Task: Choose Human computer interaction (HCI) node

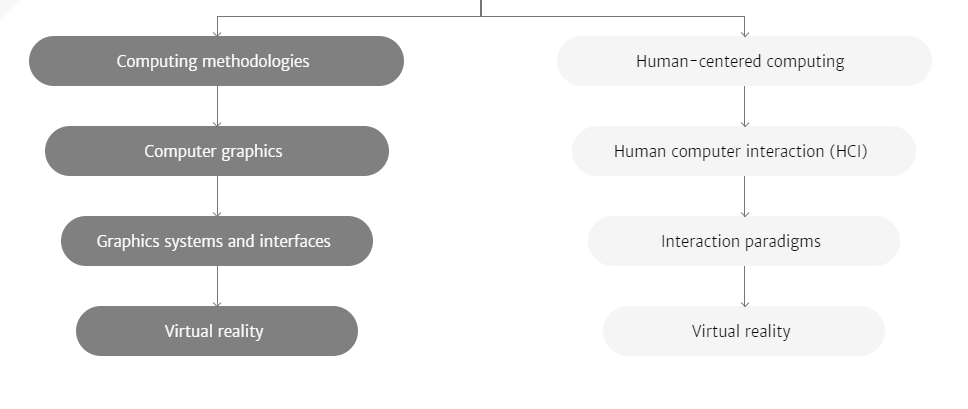Action: (x=744, y=151)
